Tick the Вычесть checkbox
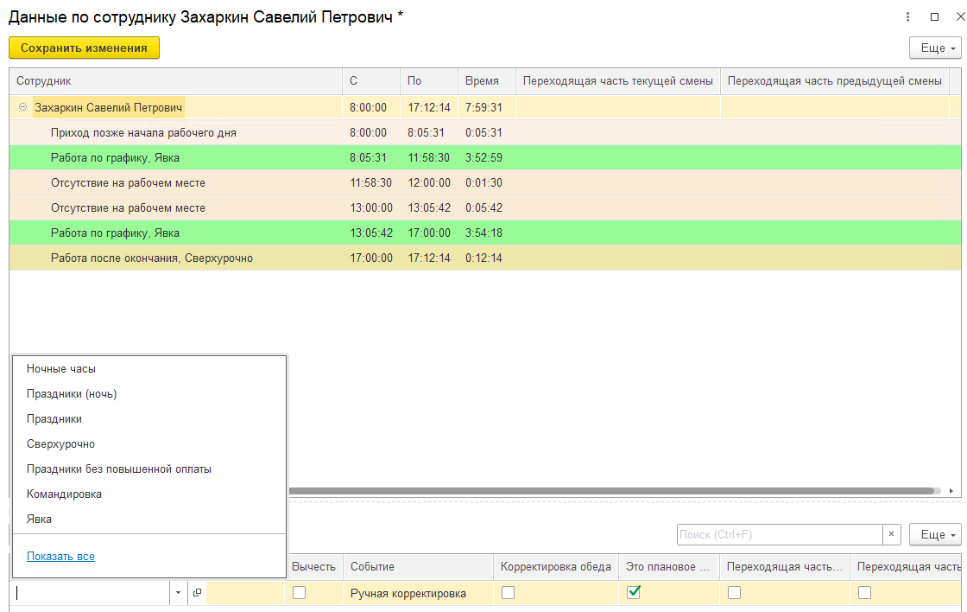Viewport: 967px width, 612px height. [x=299, y=593]
